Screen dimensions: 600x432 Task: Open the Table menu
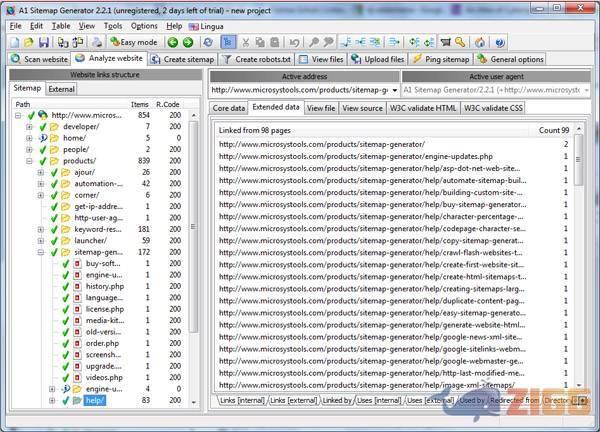tap(61, 26)
